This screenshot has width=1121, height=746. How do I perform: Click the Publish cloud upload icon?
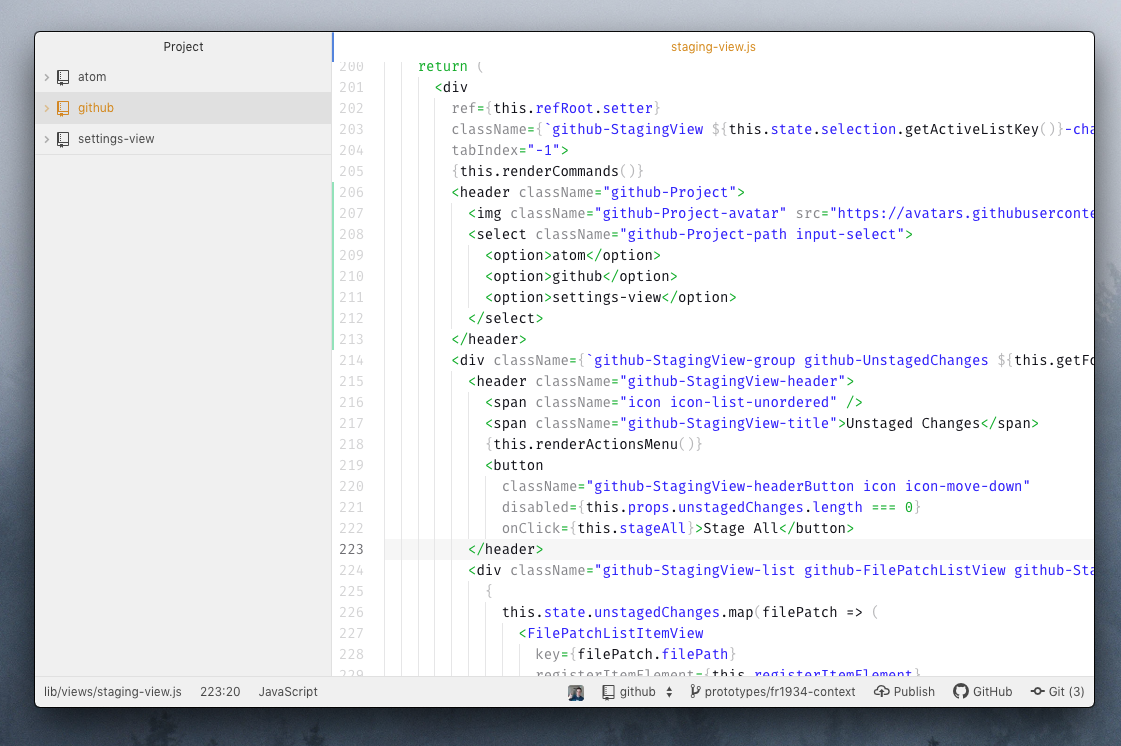point(882,692)
